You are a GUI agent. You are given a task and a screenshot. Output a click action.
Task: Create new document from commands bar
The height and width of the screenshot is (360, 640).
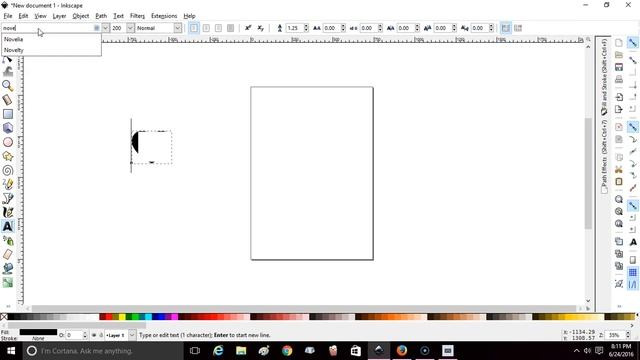pyautogui.click(x=619, y=43)
